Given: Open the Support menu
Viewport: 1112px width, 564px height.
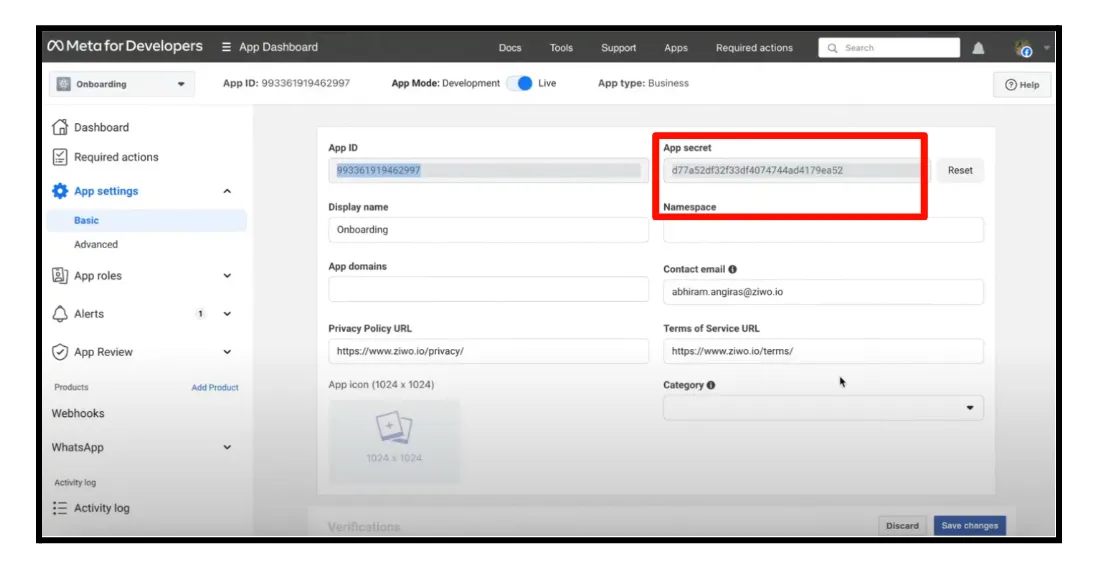Looking at the screenshot, I should click(x=618, y=48).
